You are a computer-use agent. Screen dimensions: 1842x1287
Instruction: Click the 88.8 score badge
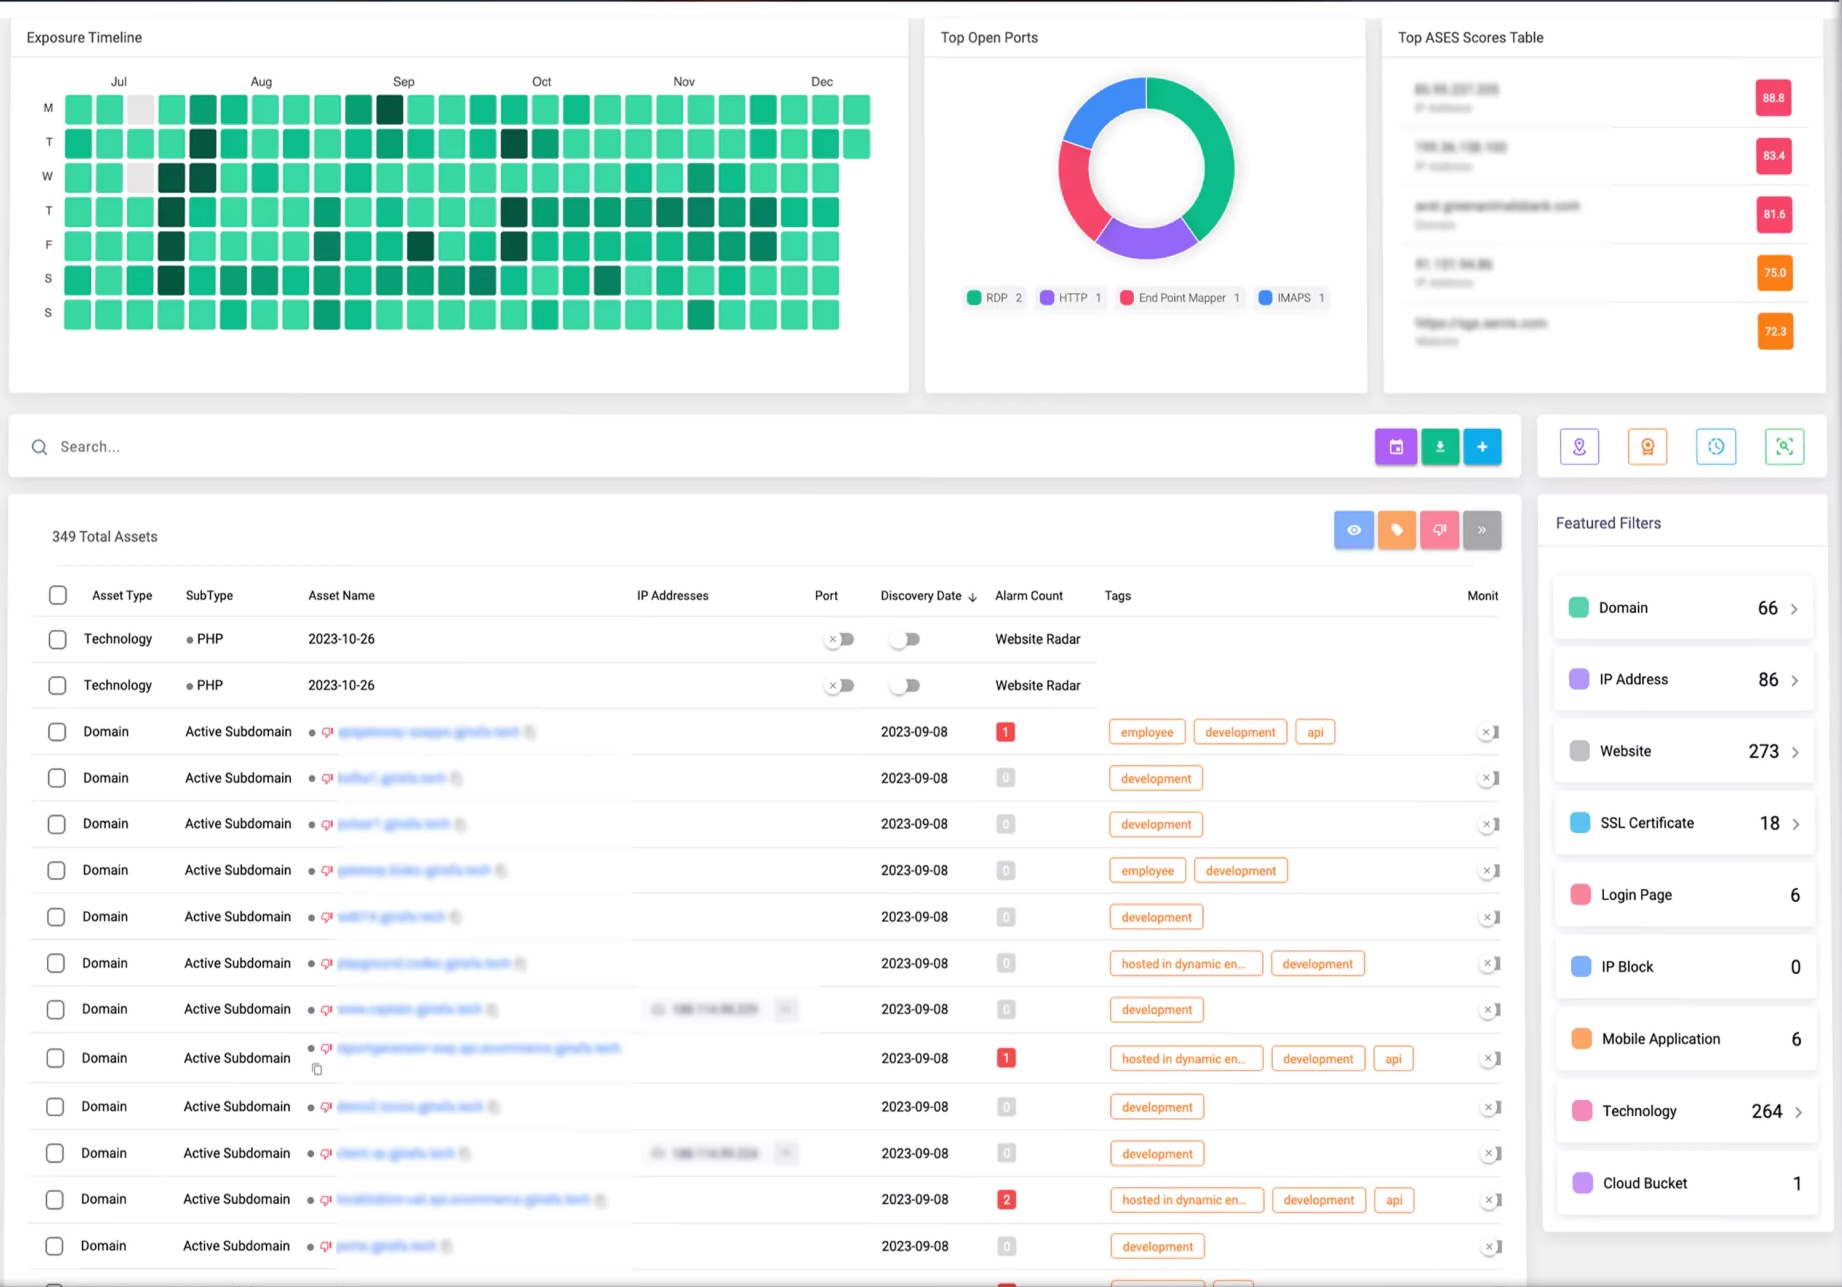[1773, 98]
